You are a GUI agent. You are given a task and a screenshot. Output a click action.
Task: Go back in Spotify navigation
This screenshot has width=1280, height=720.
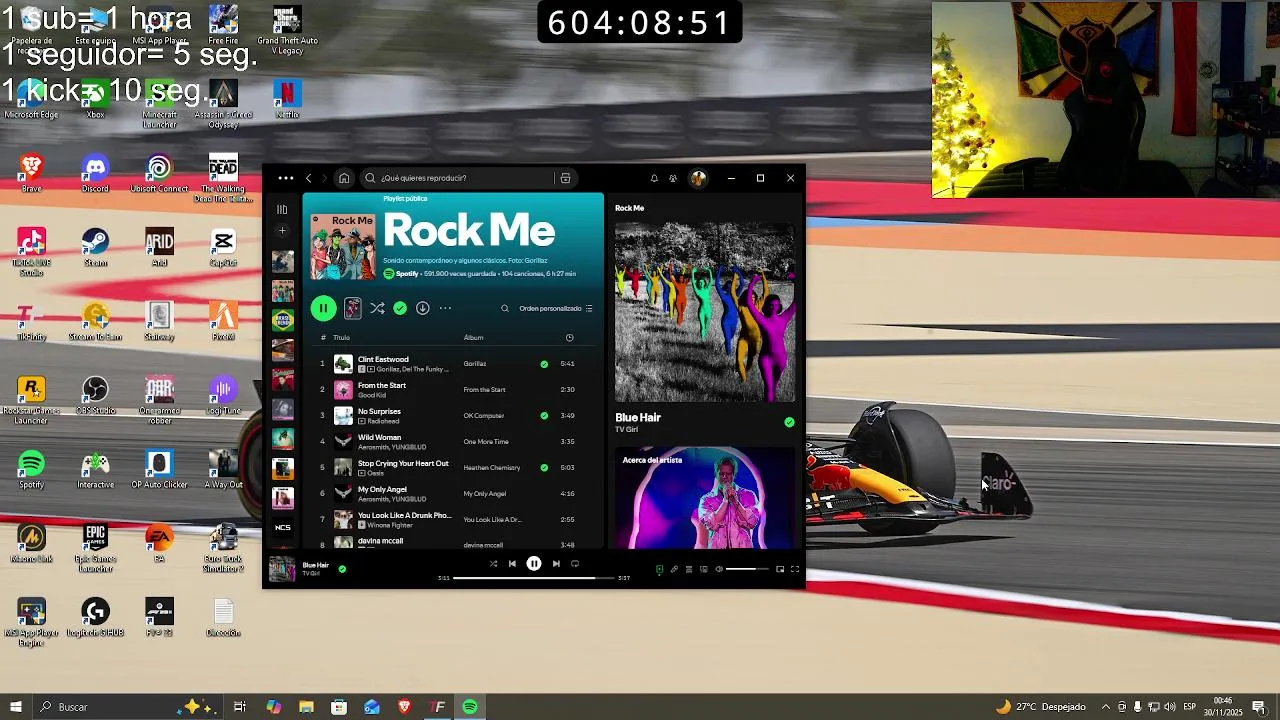[309, 178]
